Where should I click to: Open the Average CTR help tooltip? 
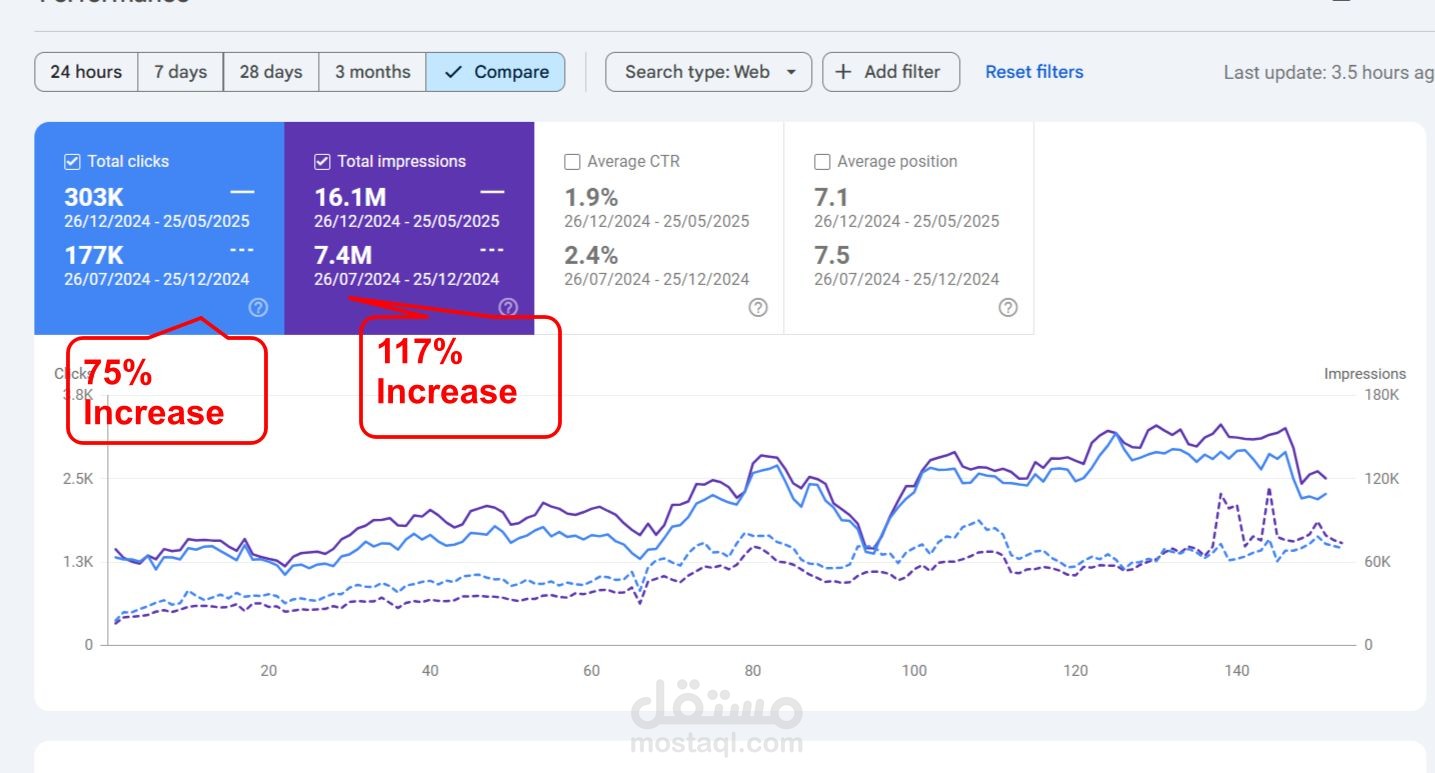757,308
